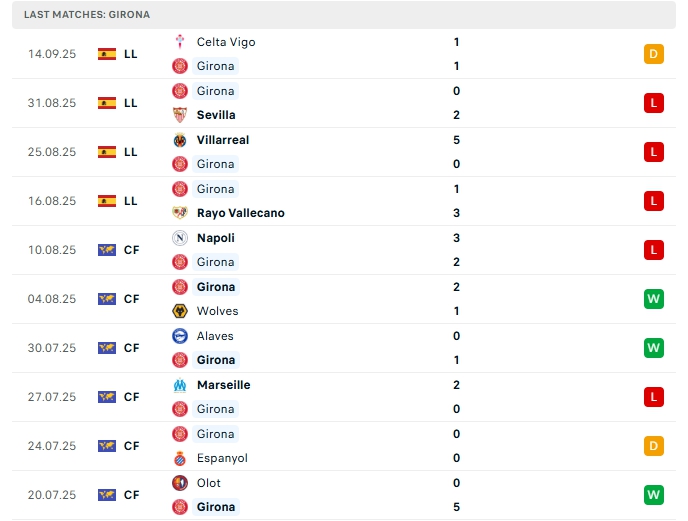
Task: Click the win badge for the Wolves match
Action: point(654,299)
